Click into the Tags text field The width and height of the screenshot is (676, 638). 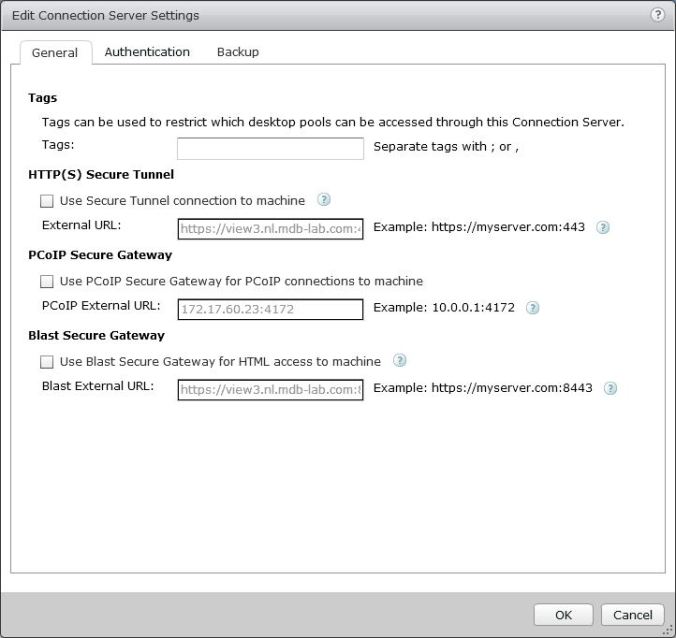click(270, 148)
